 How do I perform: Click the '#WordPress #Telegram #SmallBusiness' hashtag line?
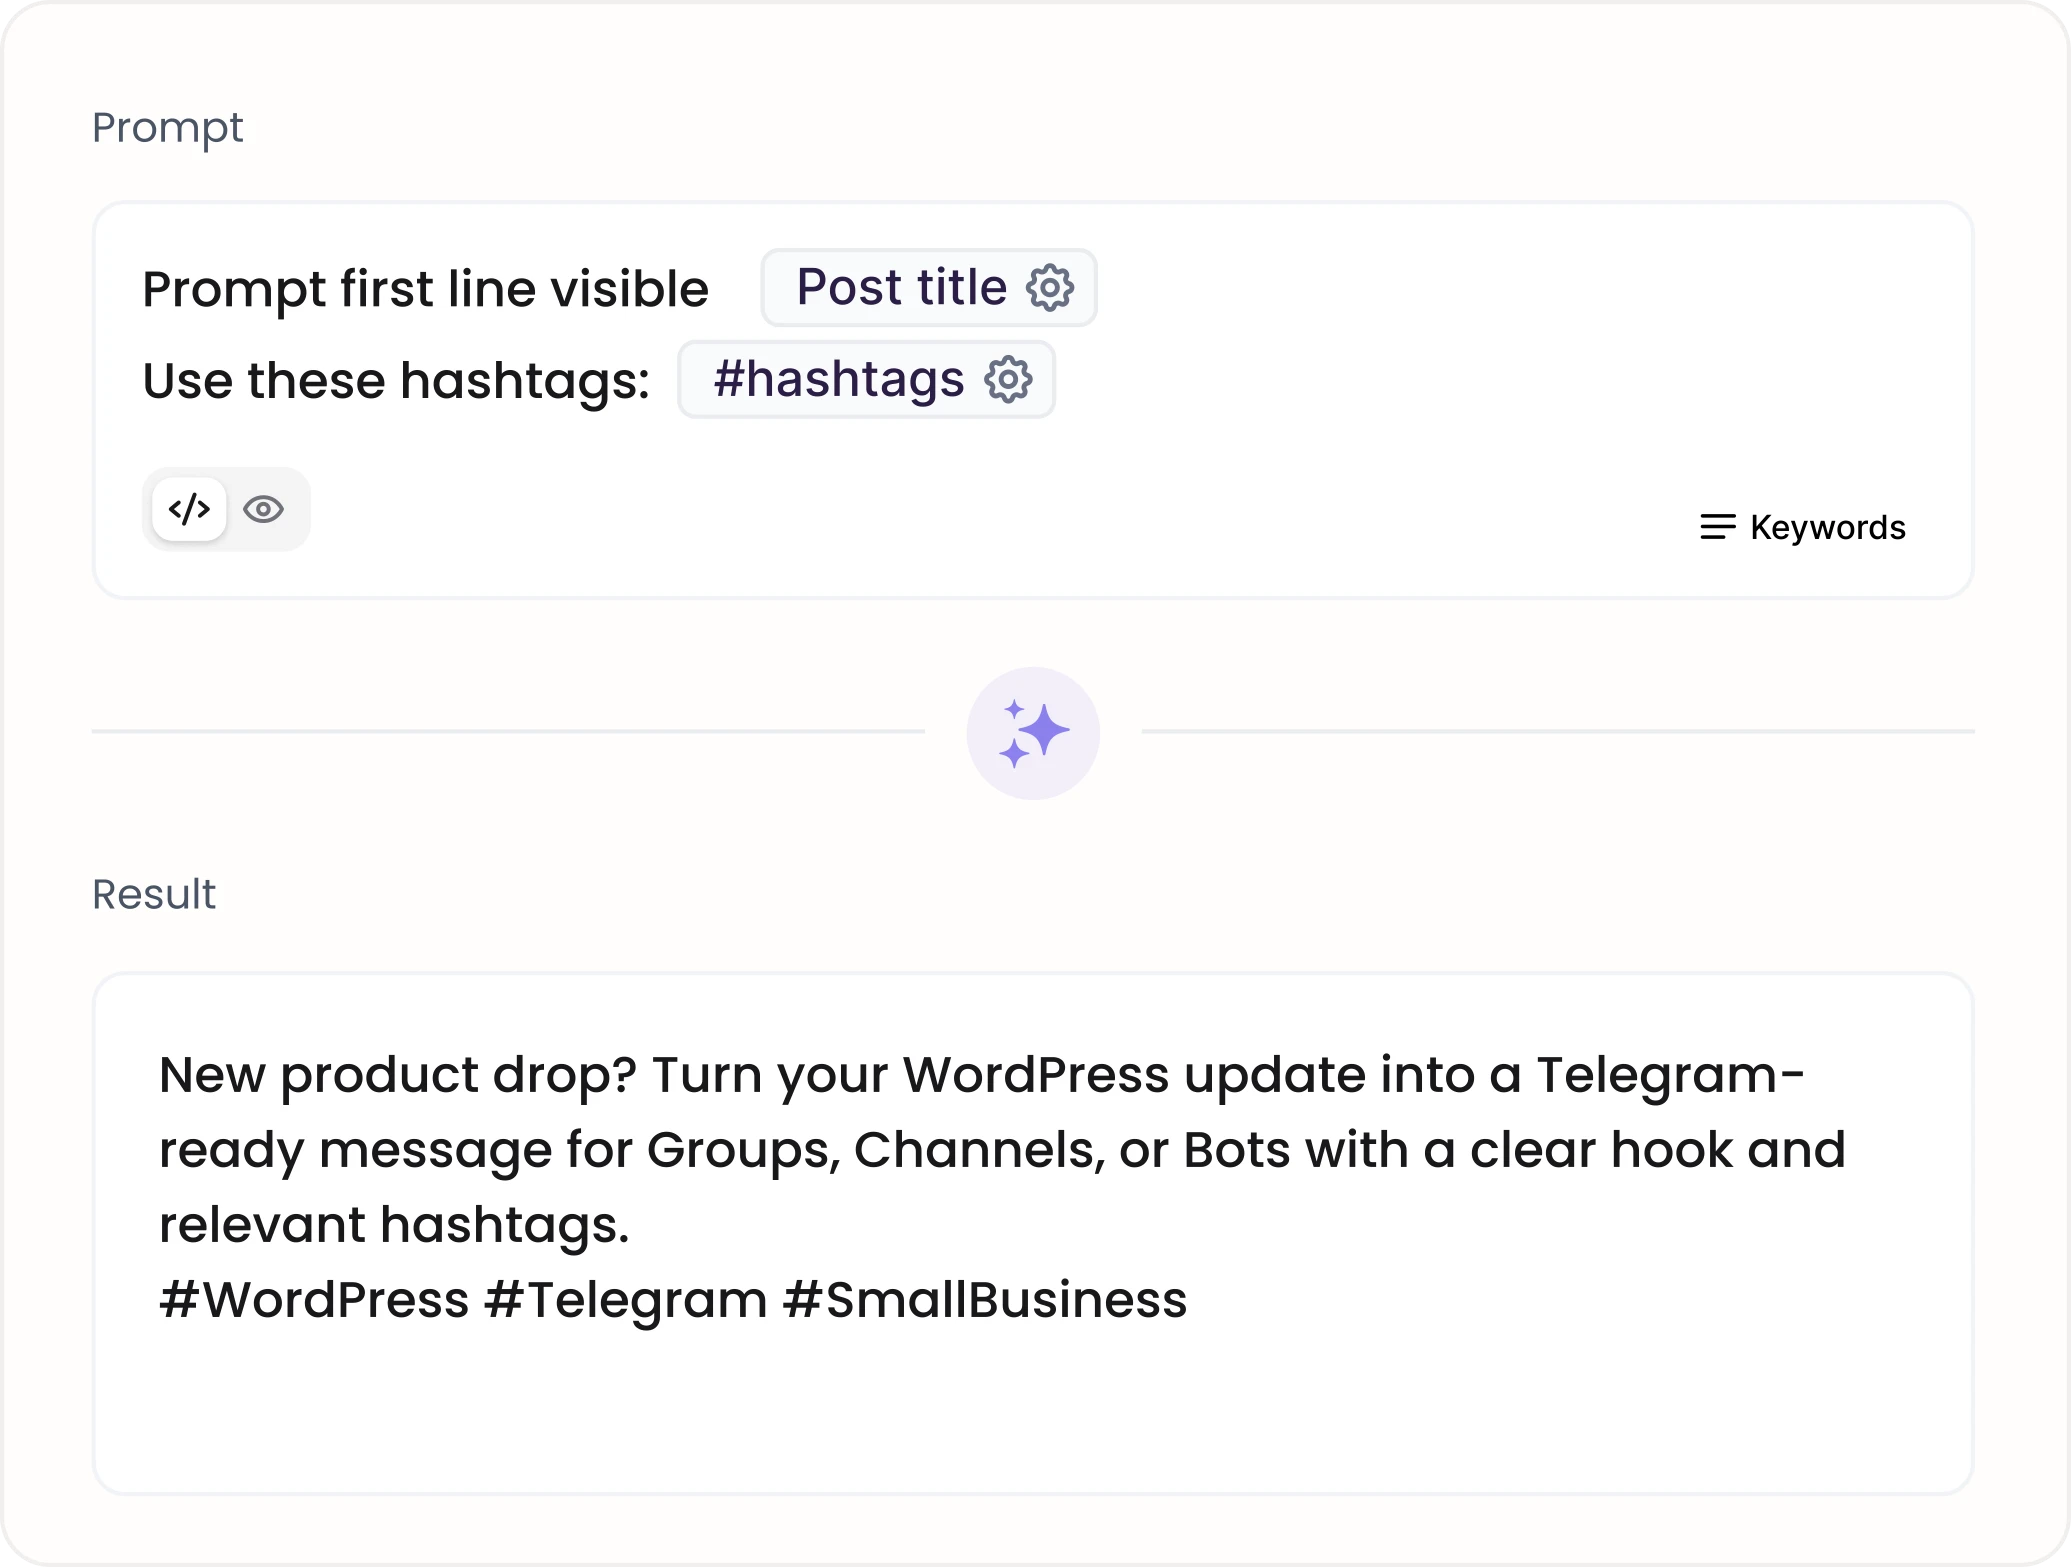point(673,1300)
